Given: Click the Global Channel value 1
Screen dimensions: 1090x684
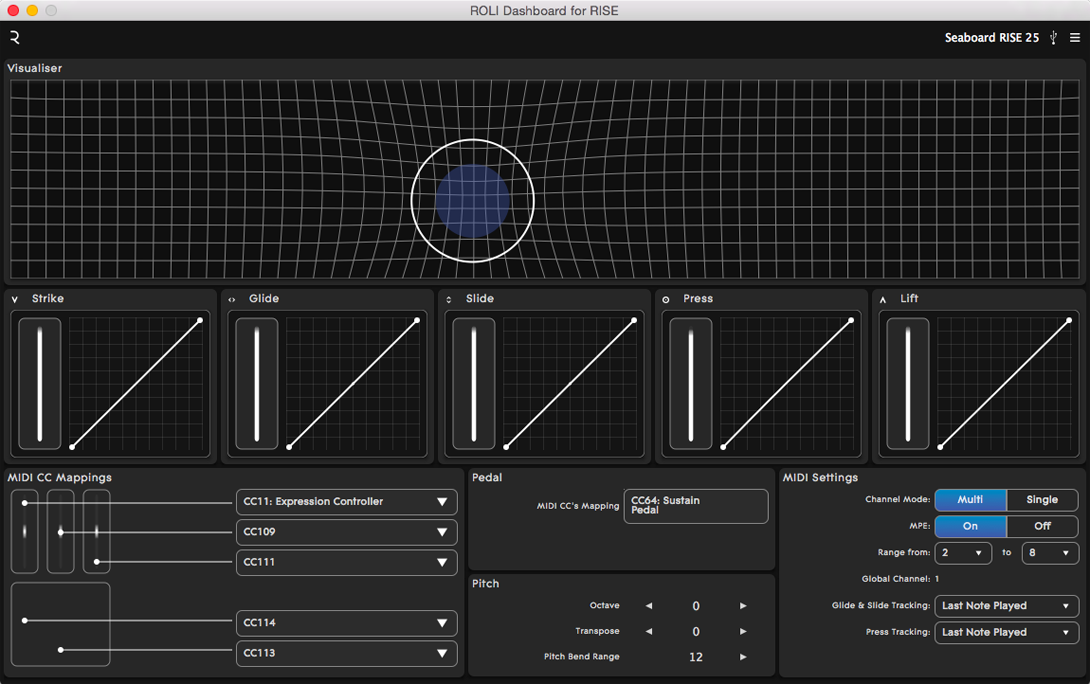Looking at the screenshot, I should tap(937, 579).
